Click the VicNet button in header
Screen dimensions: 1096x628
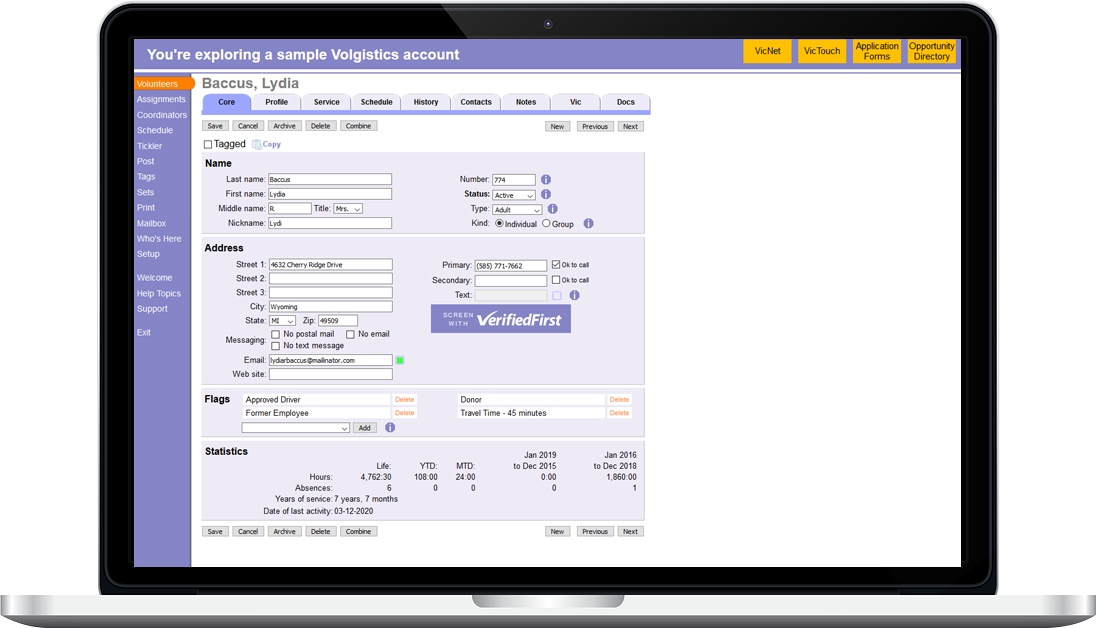coord(767,51)
